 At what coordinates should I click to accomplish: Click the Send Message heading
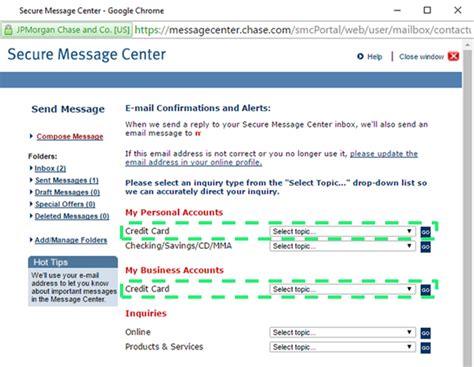point(68,109)
